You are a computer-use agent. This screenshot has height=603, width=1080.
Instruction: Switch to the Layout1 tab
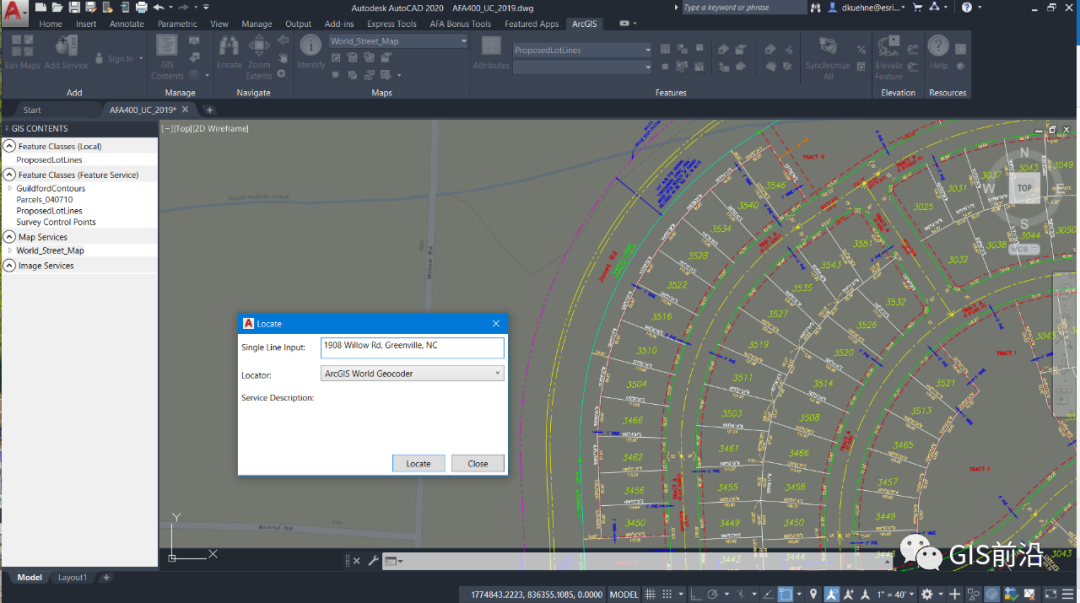tap(72, 577)
